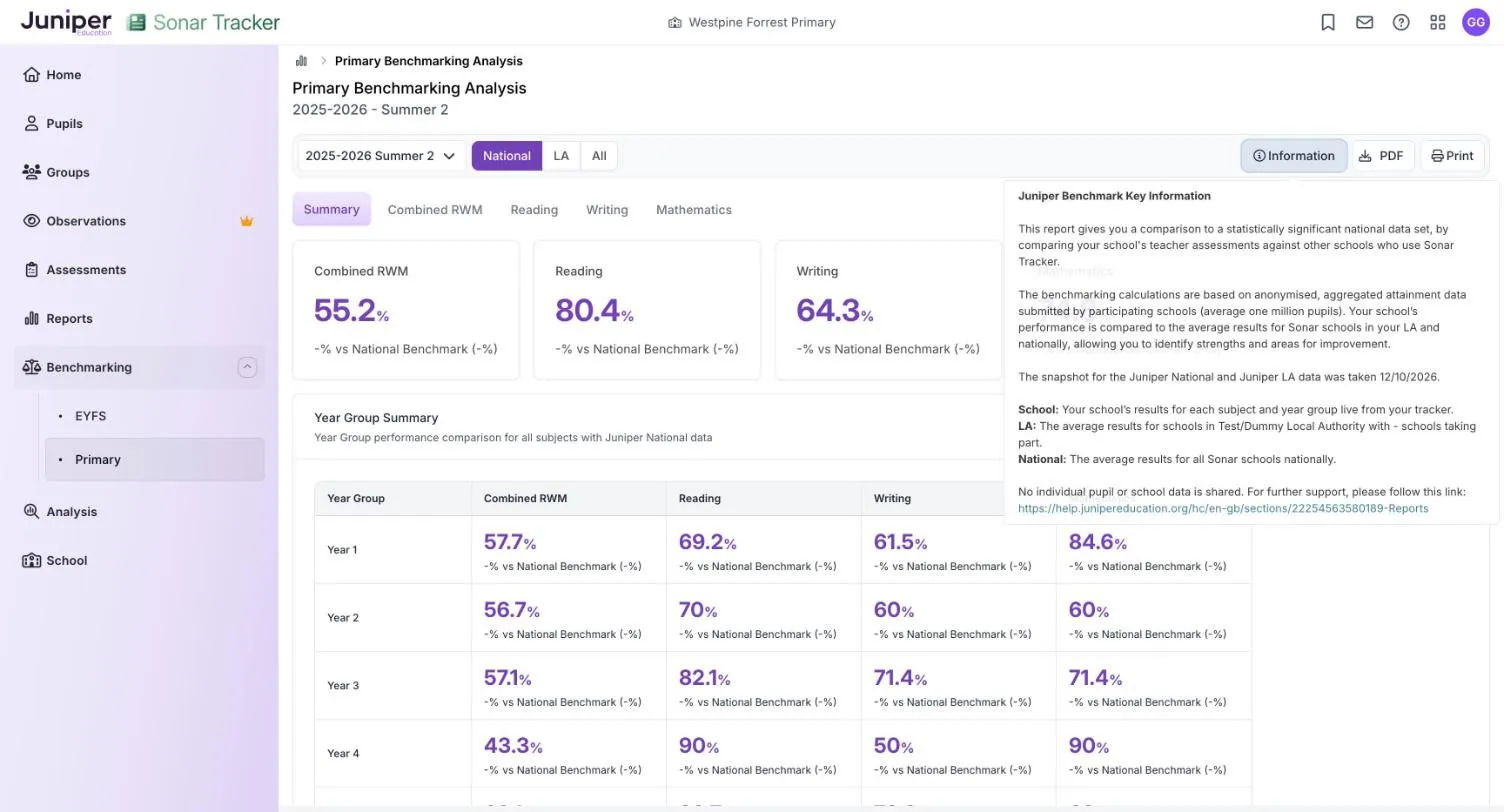Viewport: 1504px width, 812px height.
Task: Open the apps grid icon
Action: [1438, 22]
